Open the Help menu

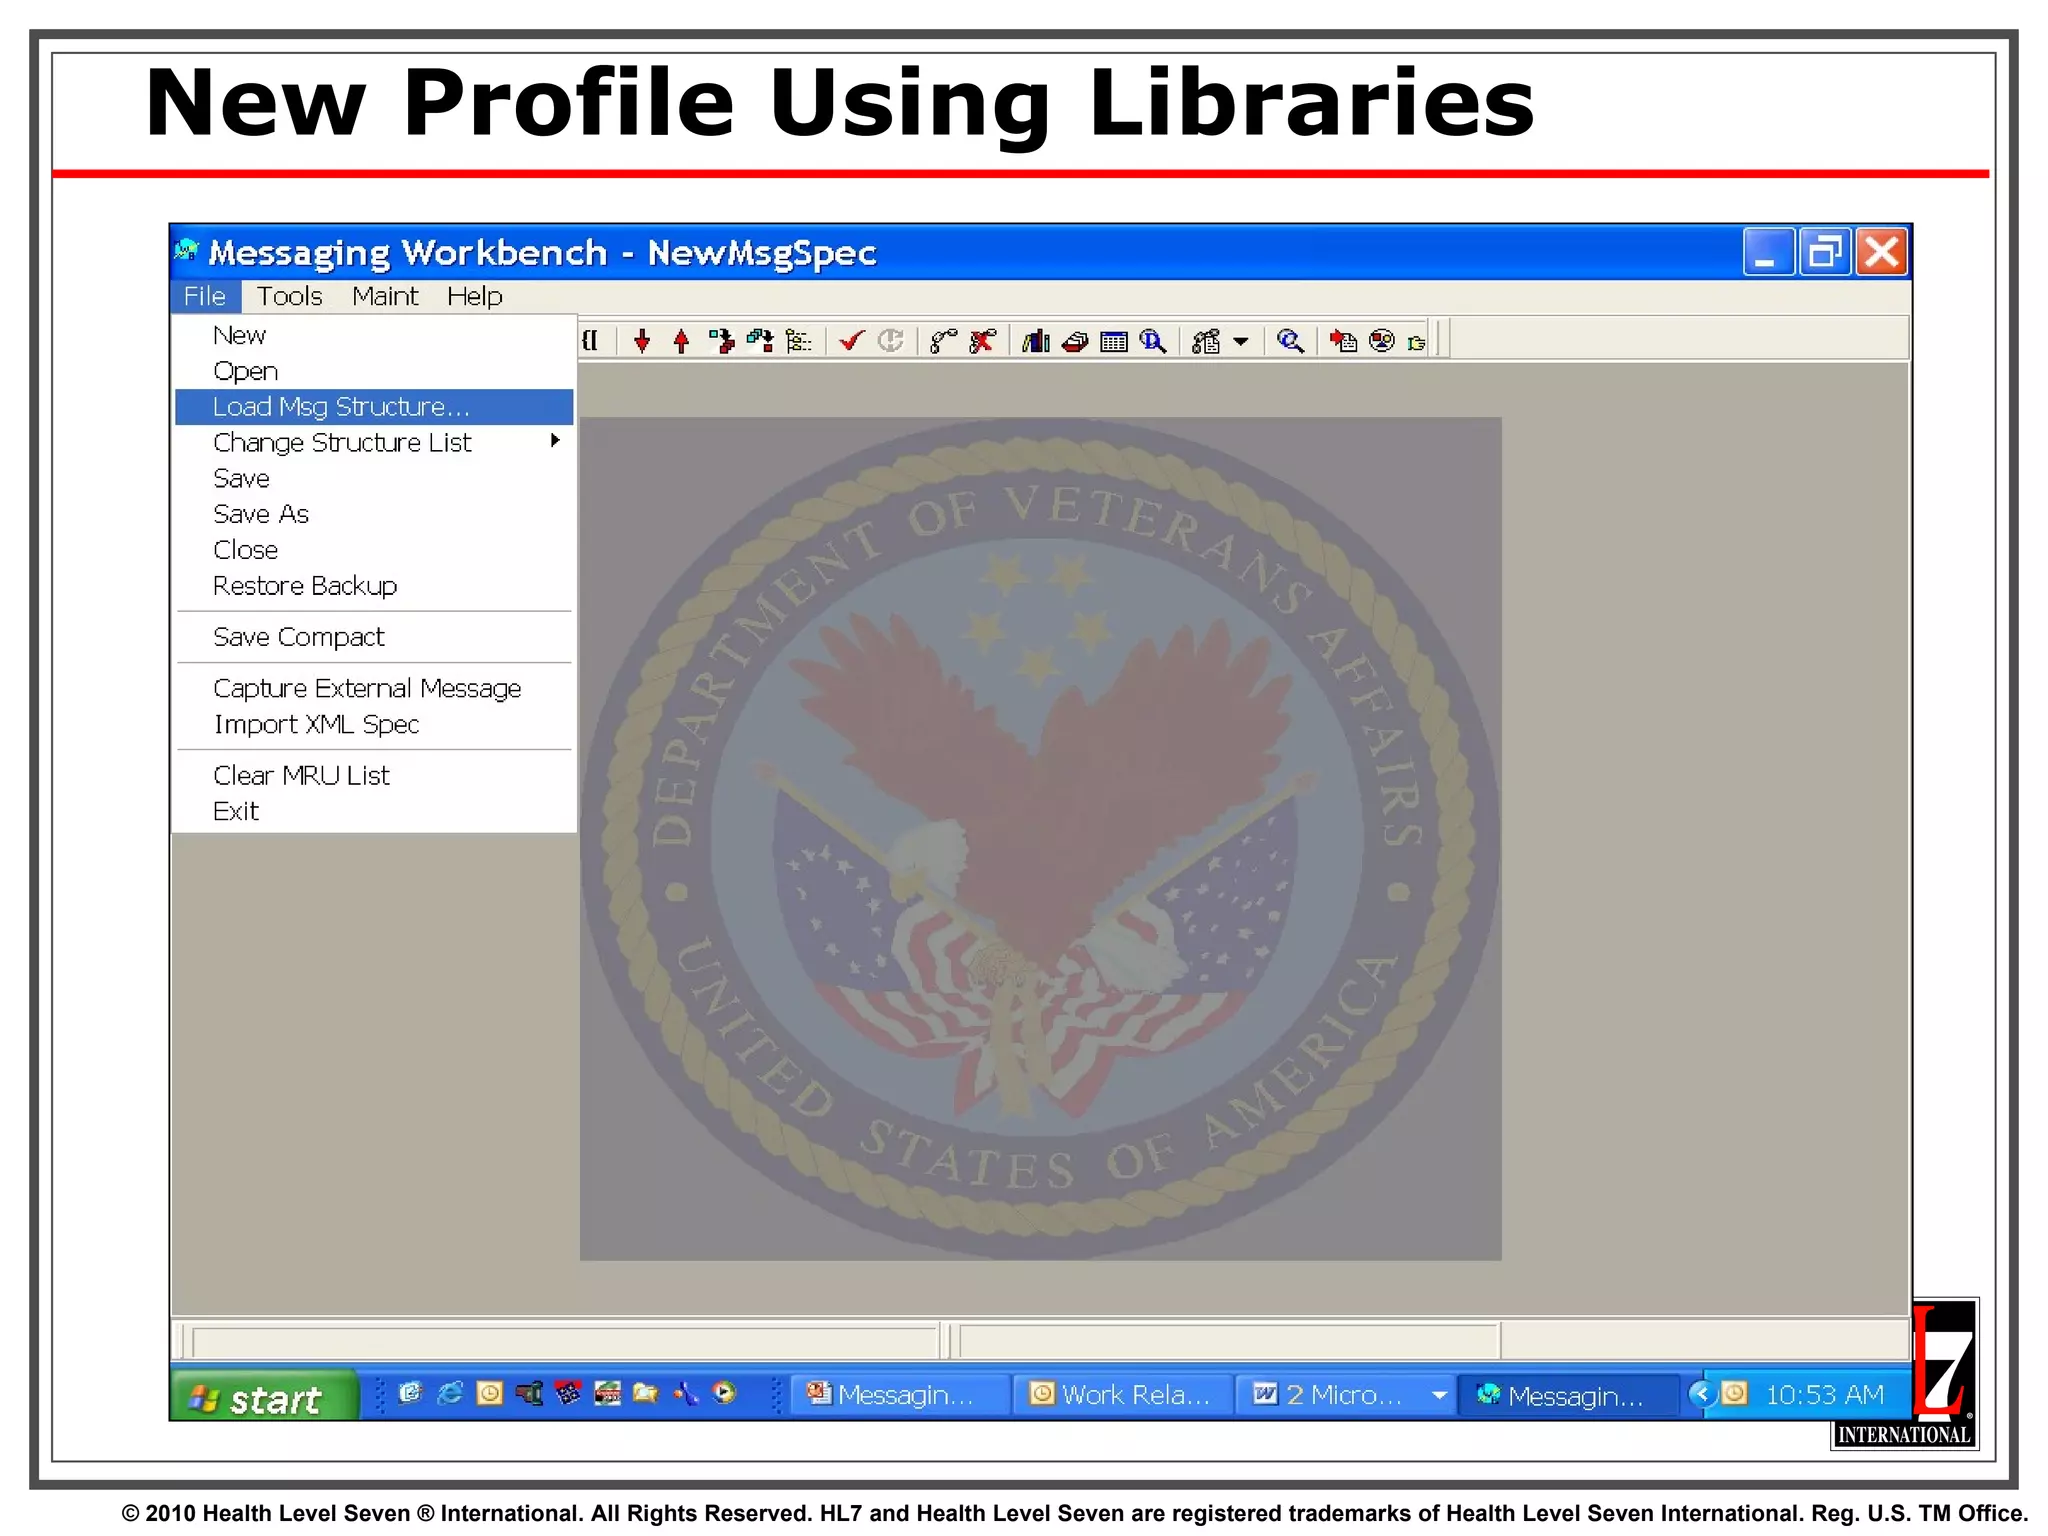(474, 297)
